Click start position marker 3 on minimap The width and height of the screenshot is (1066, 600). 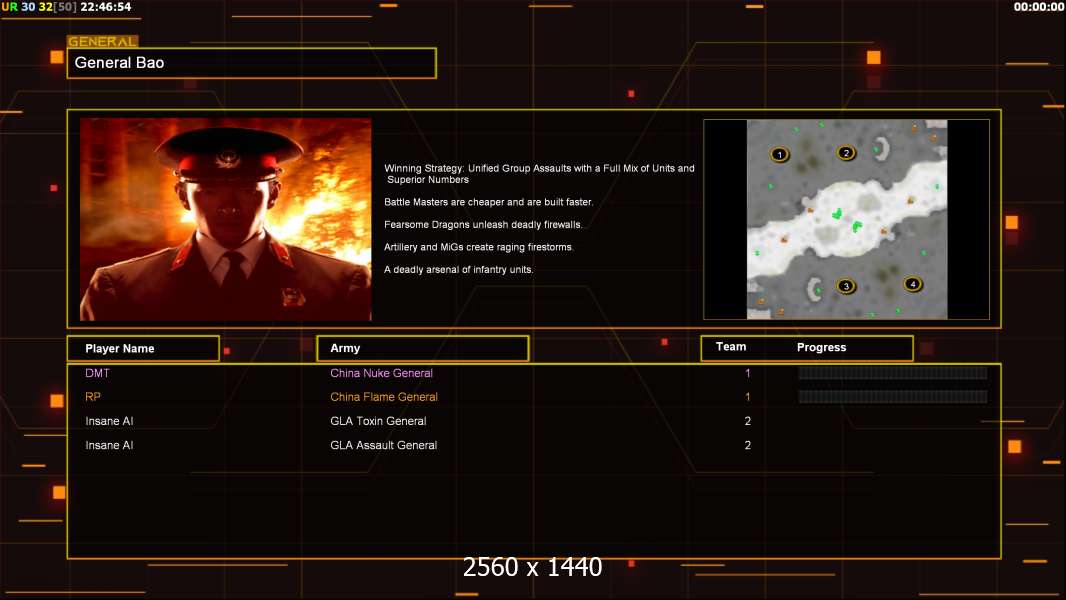tap(846, 286)
